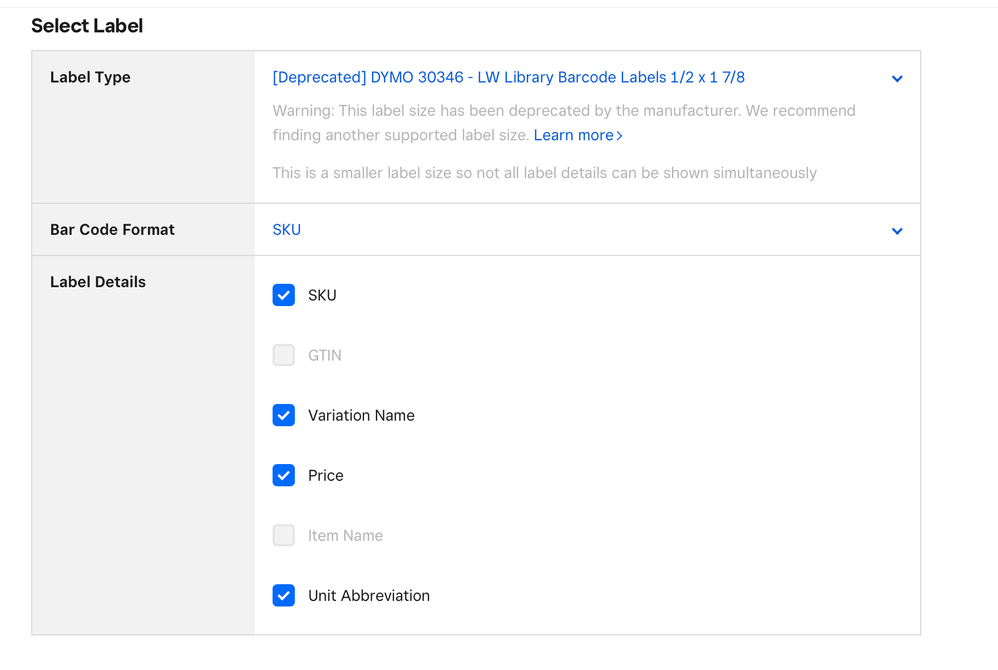
Task: Uncheck the Variation Name checkbox box
Action: coord(284,415)
